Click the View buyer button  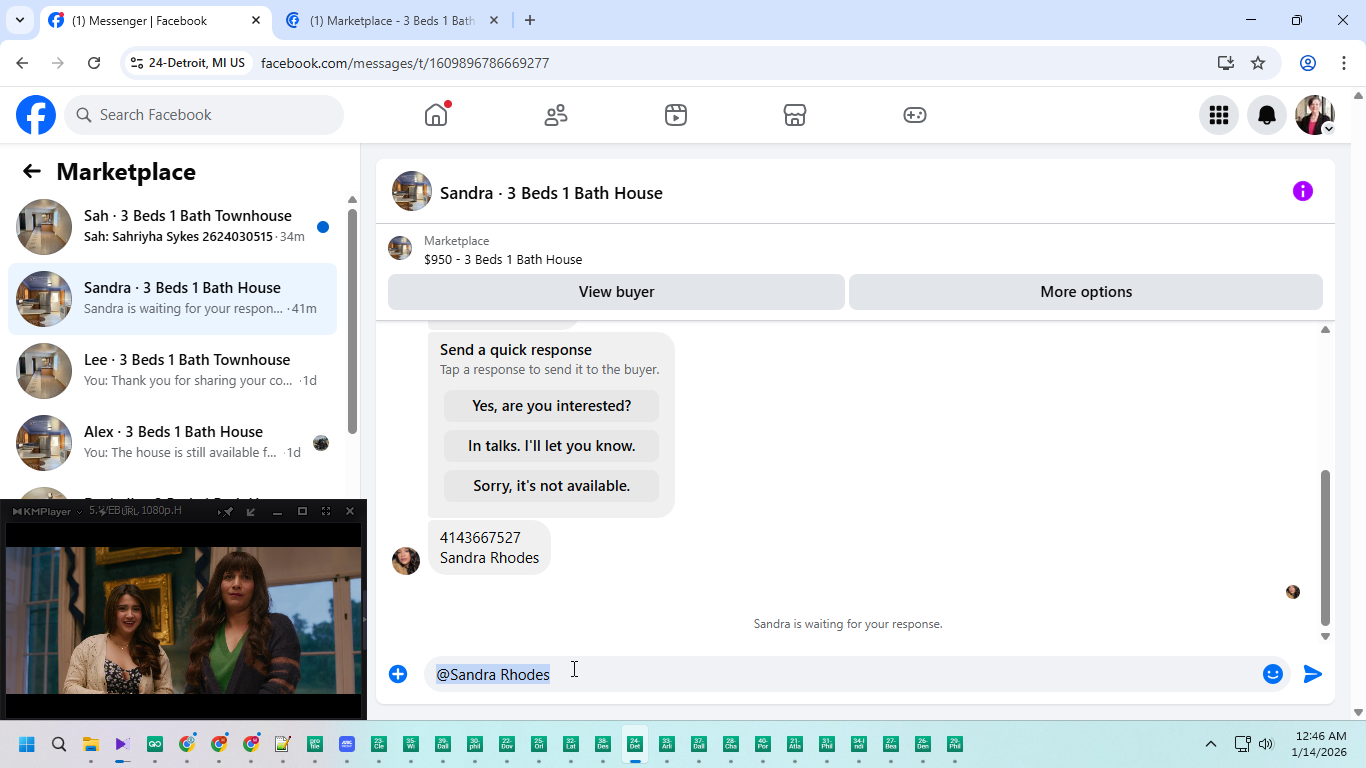616,292
